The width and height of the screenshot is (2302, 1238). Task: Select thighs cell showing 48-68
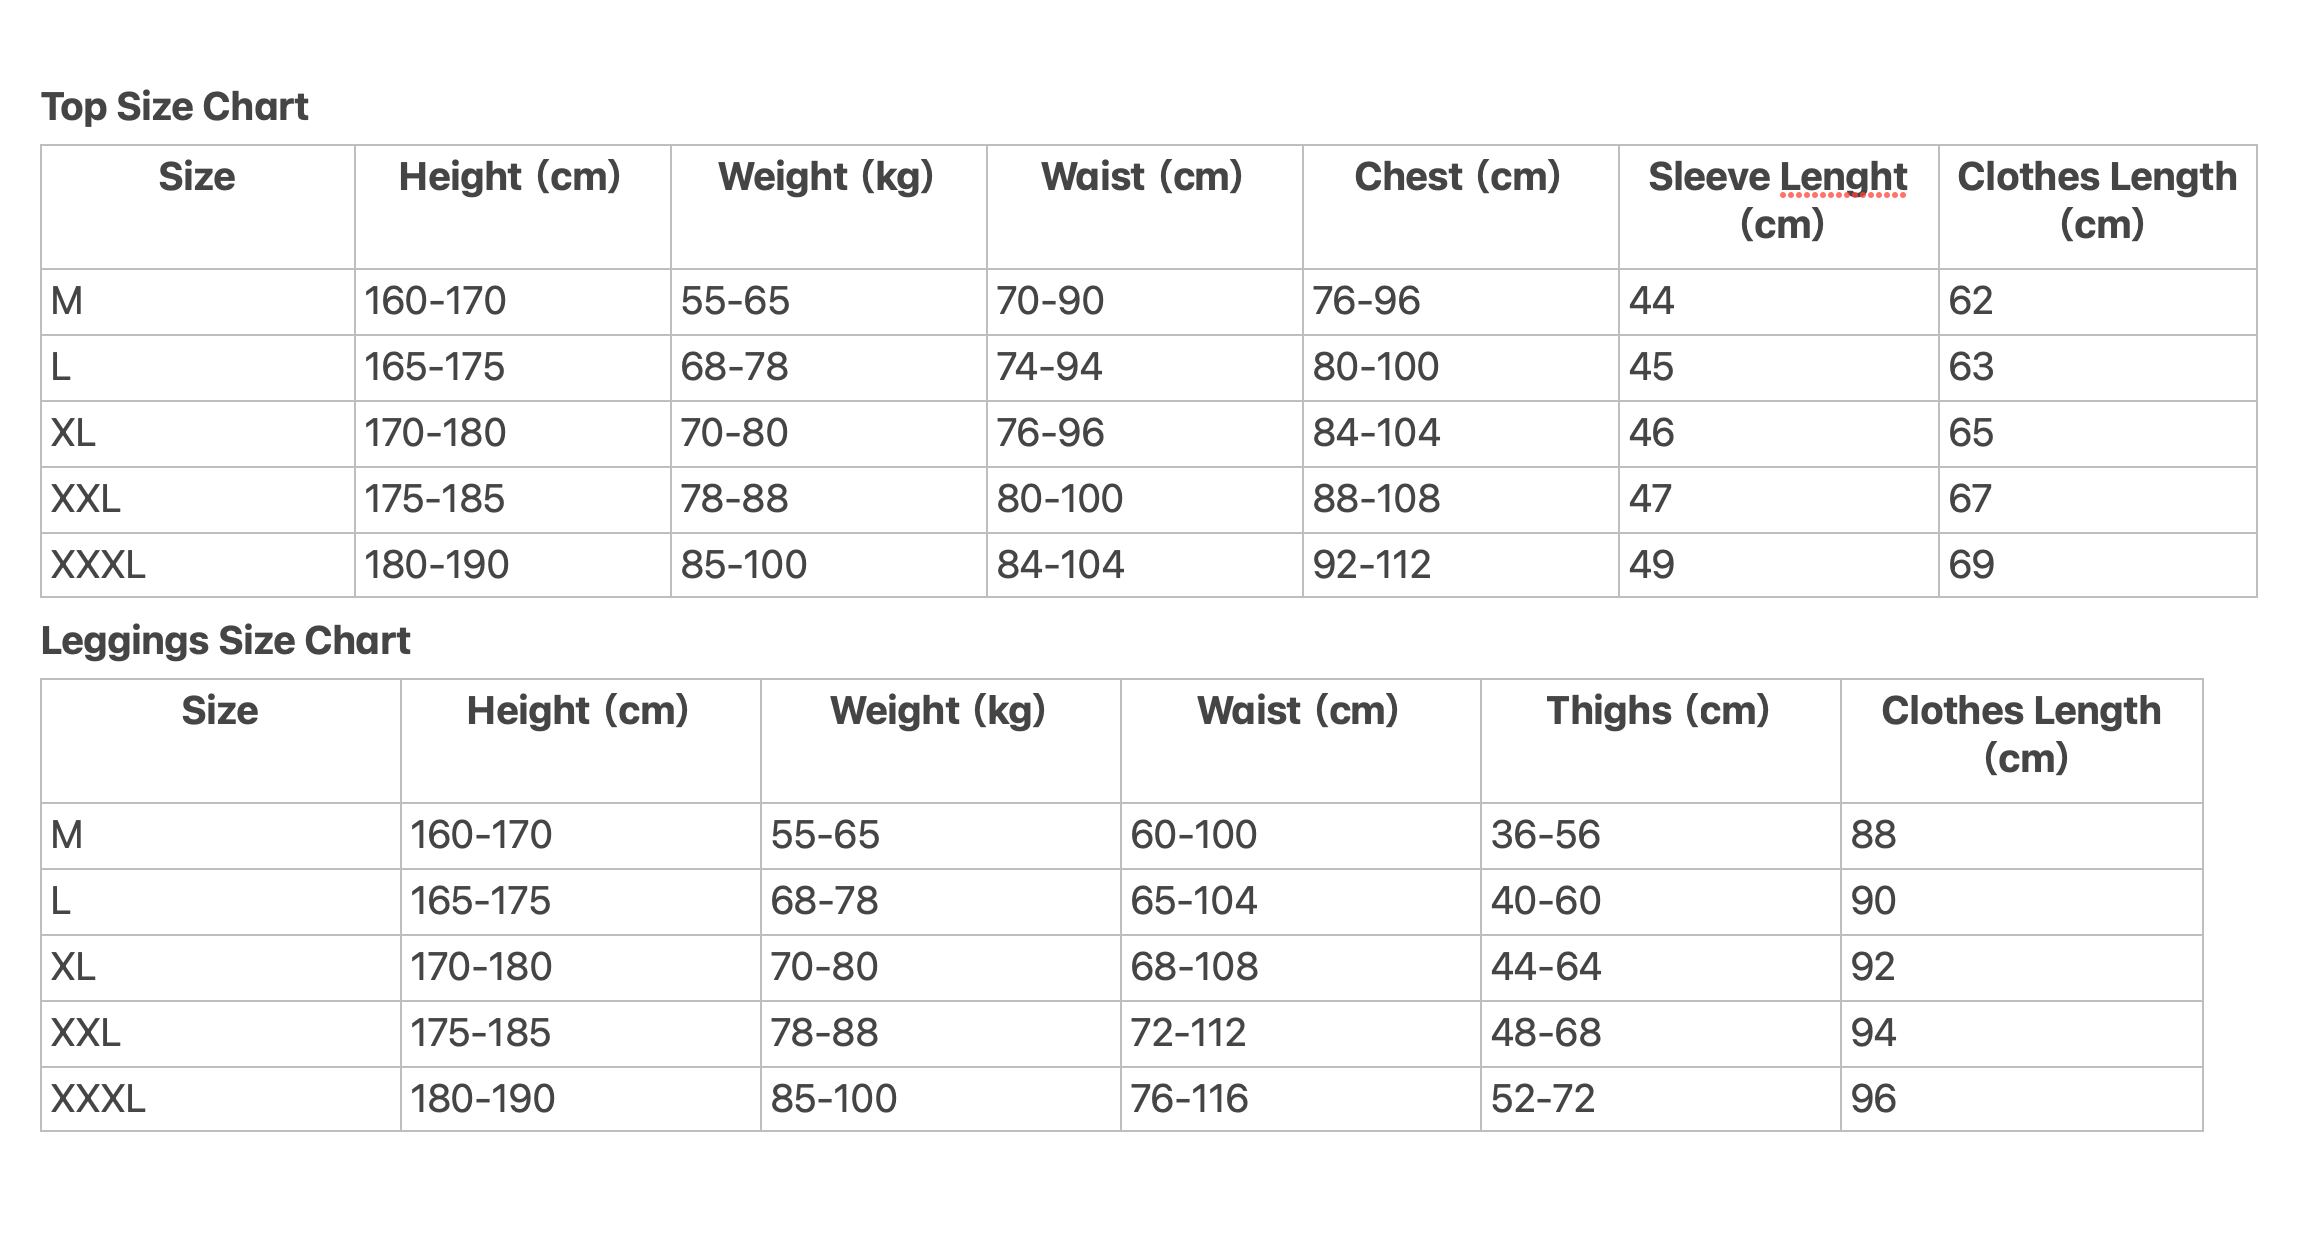(x=1545, y=1033)
